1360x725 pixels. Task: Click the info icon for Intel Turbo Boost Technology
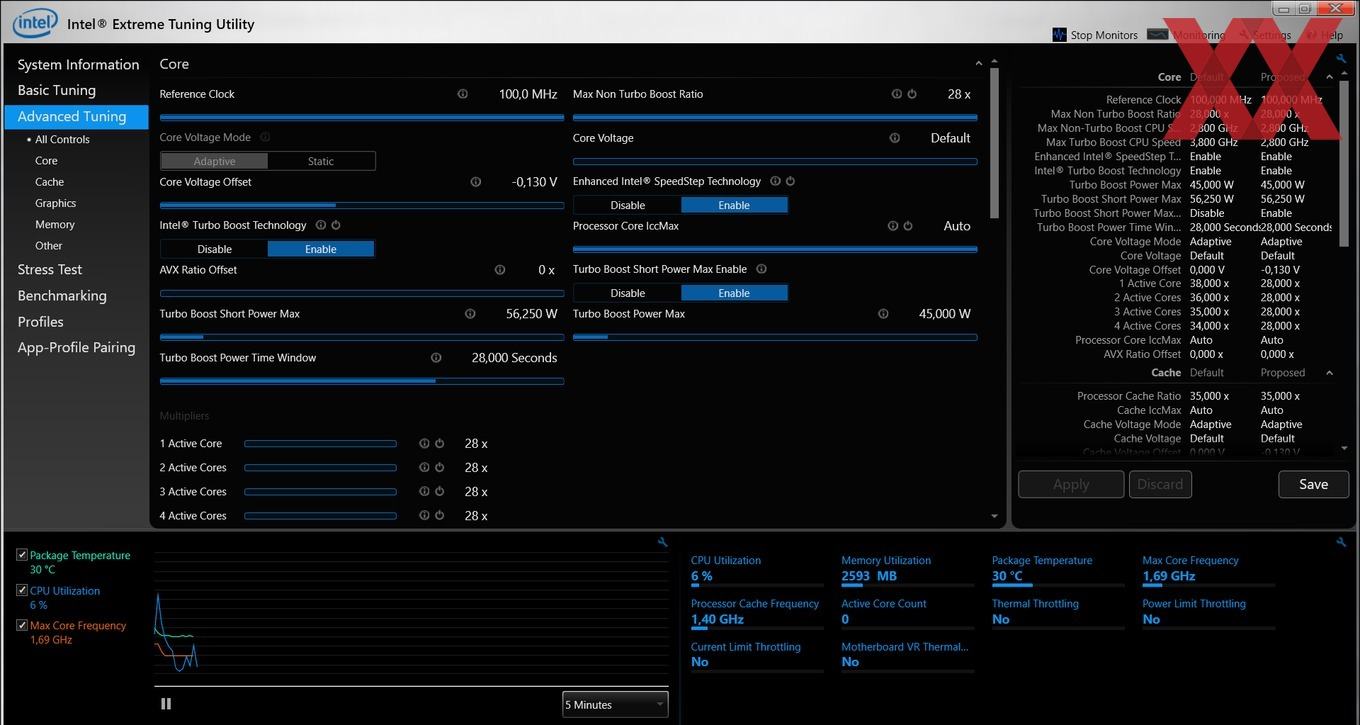321,225
